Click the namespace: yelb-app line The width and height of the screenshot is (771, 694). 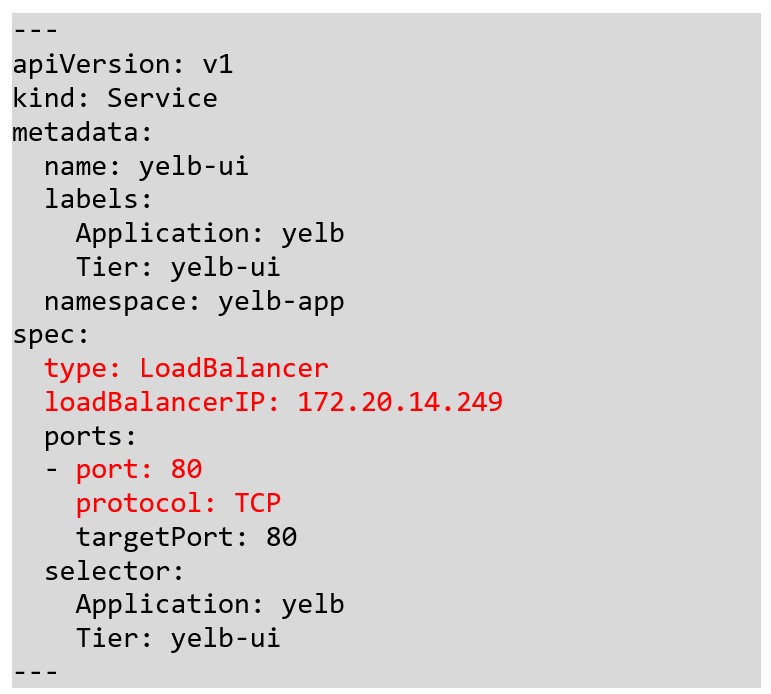(x=193, y=301)
